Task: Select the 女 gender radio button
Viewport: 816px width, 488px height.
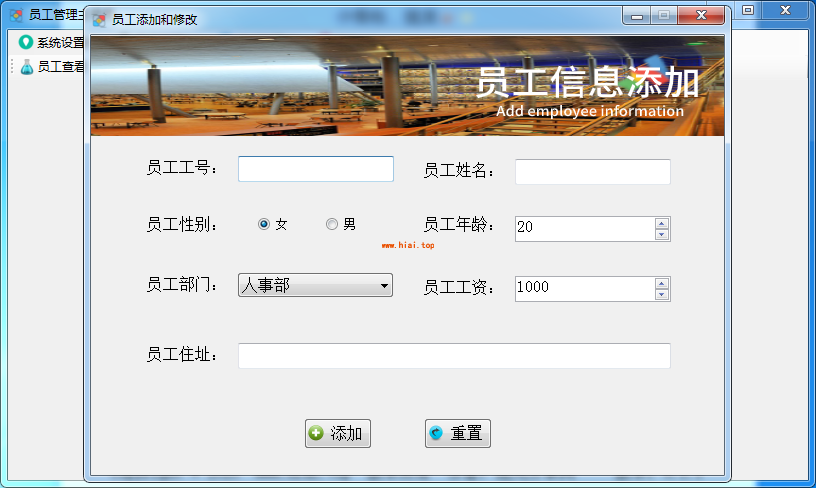Action: 264,224
